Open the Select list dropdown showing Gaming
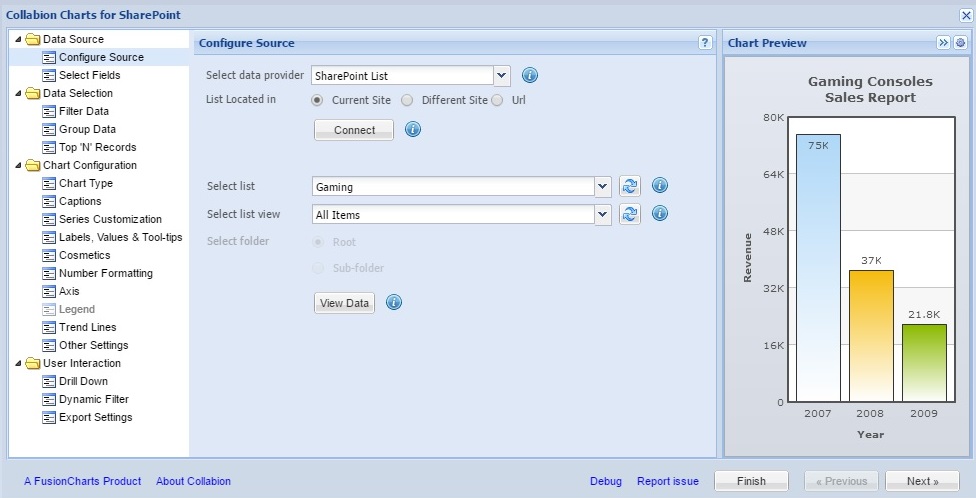The image size is (976, 498). 602,186
